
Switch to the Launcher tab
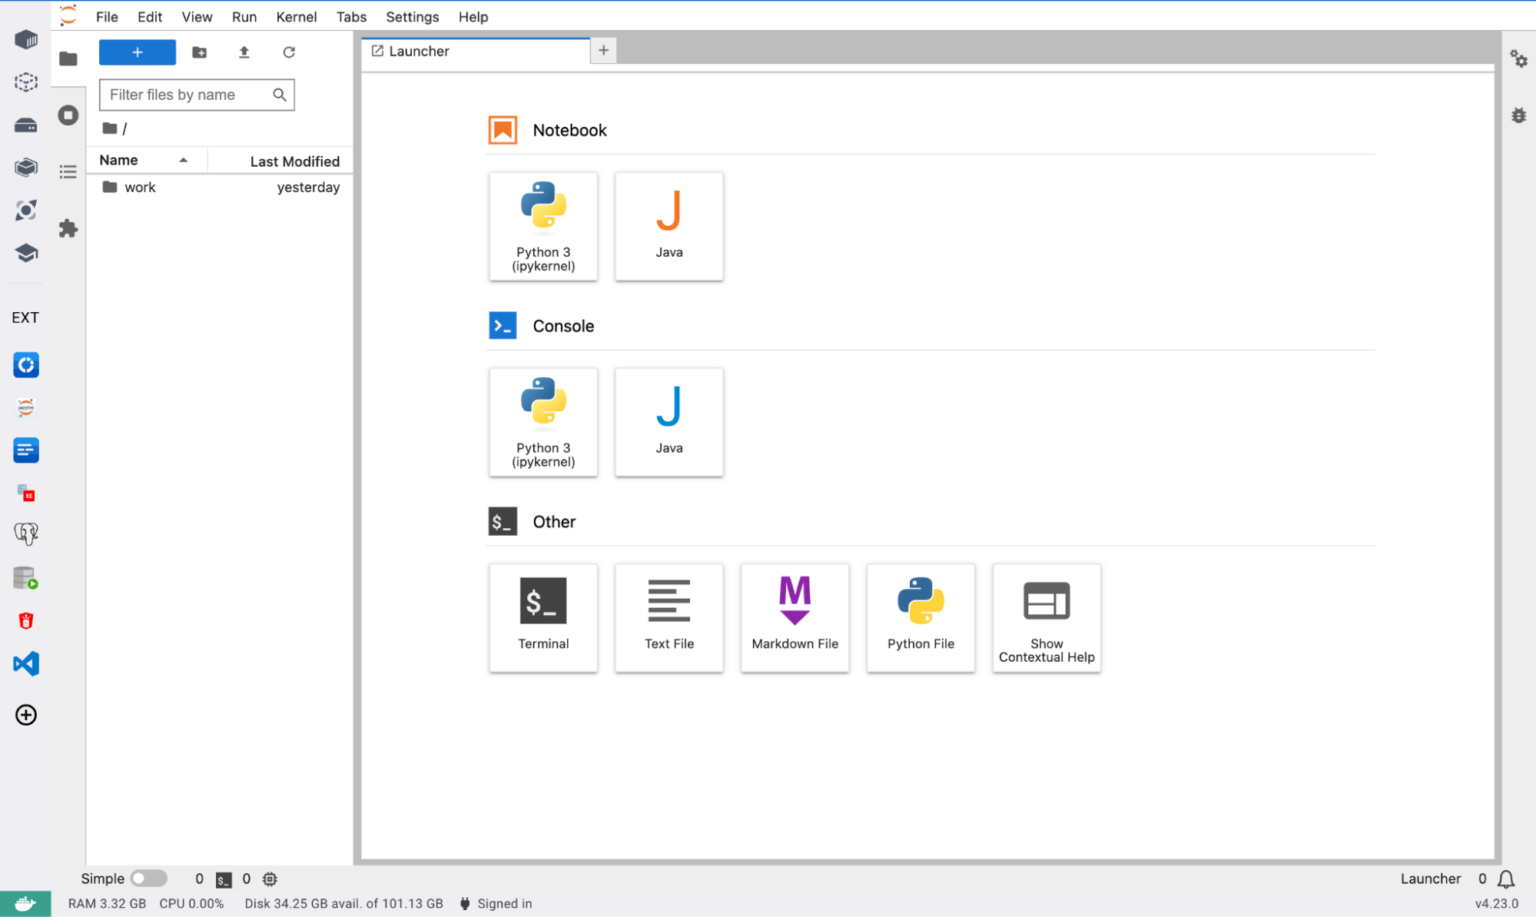pyautogui.click(x=420, y=51)
